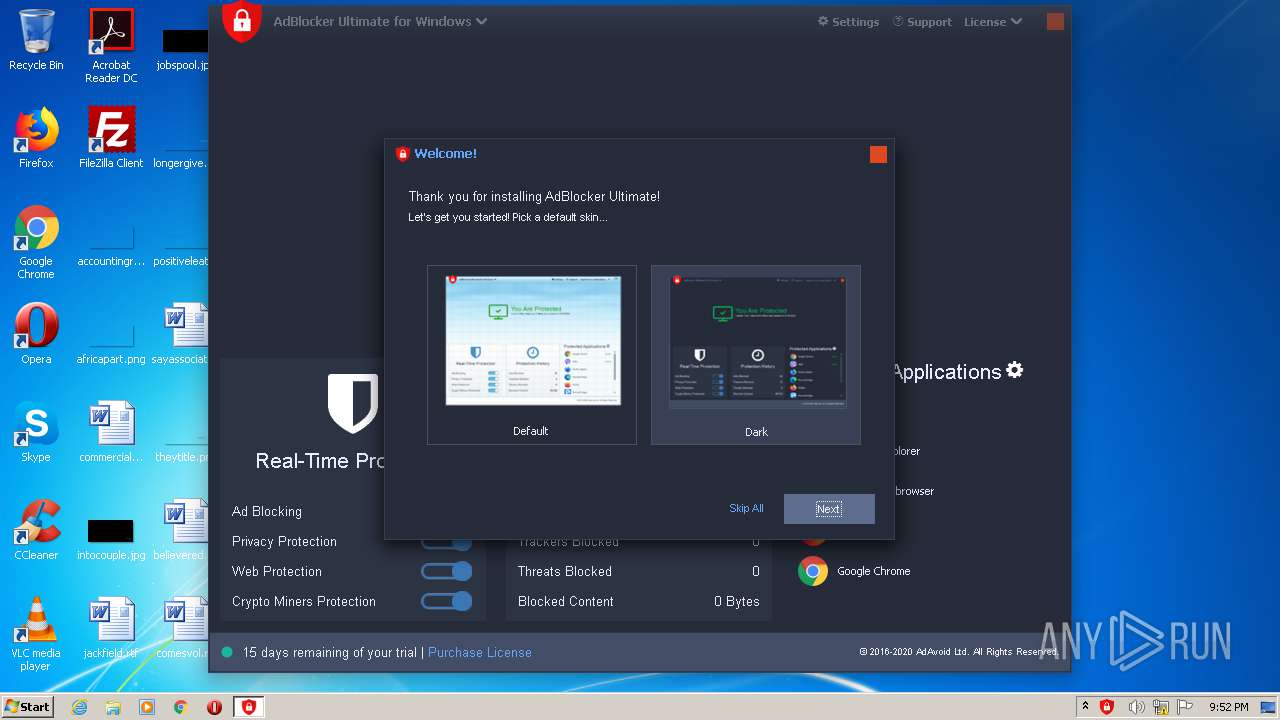Click the Real-Time Protection shield icon
1280x720 pixels.
[353, 403]
